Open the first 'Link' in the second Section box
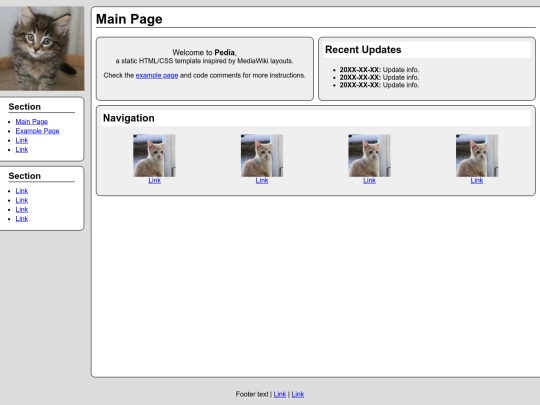Image resolution: width=540 pixels, height=405 pixels. [x=22, y=191]
